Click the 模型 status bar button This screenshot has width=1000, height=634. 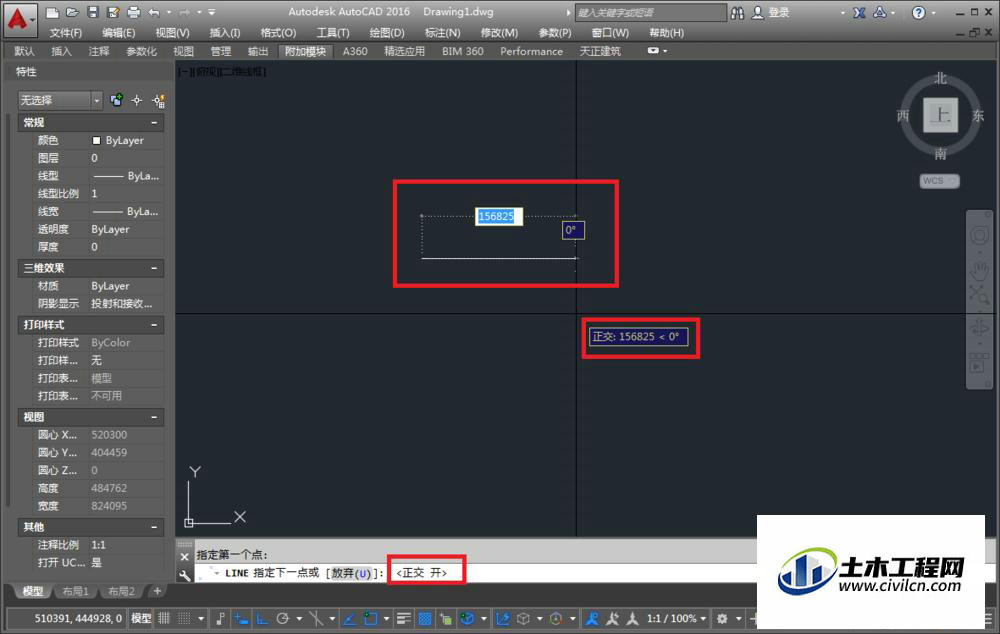pos(141,618)
